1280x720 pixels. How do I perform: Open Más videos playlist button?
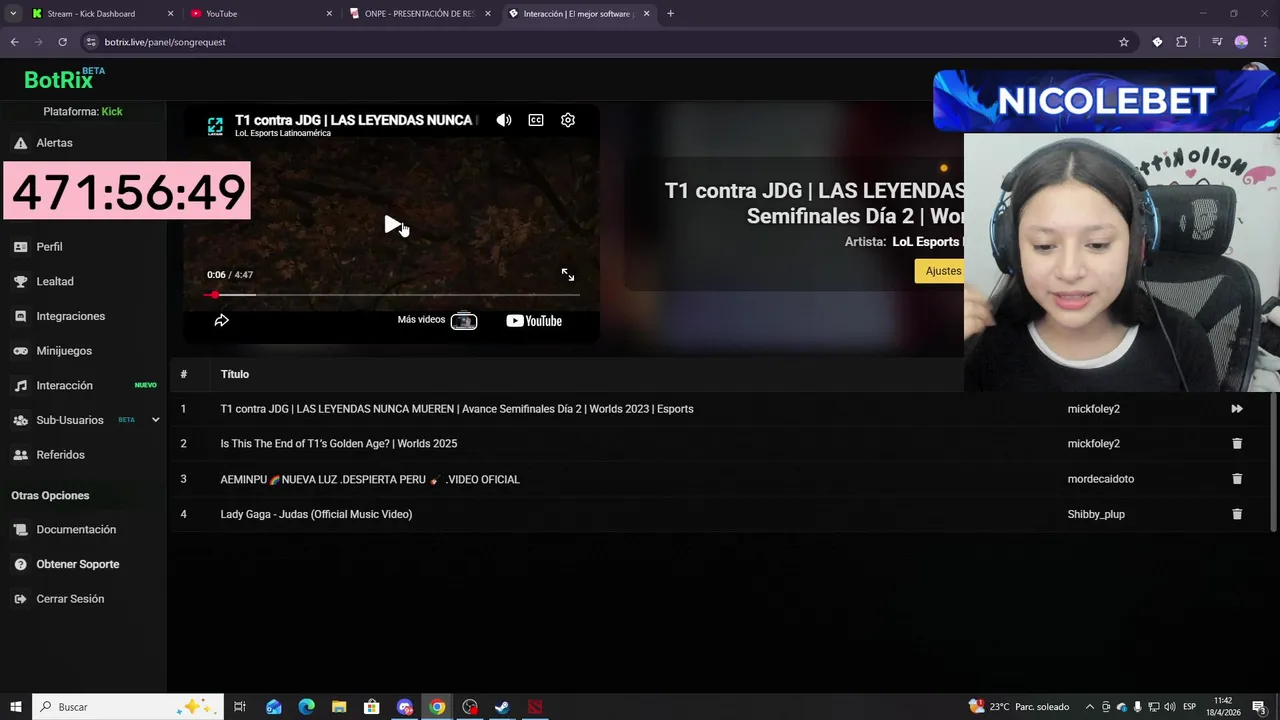(x=437, y=321)
